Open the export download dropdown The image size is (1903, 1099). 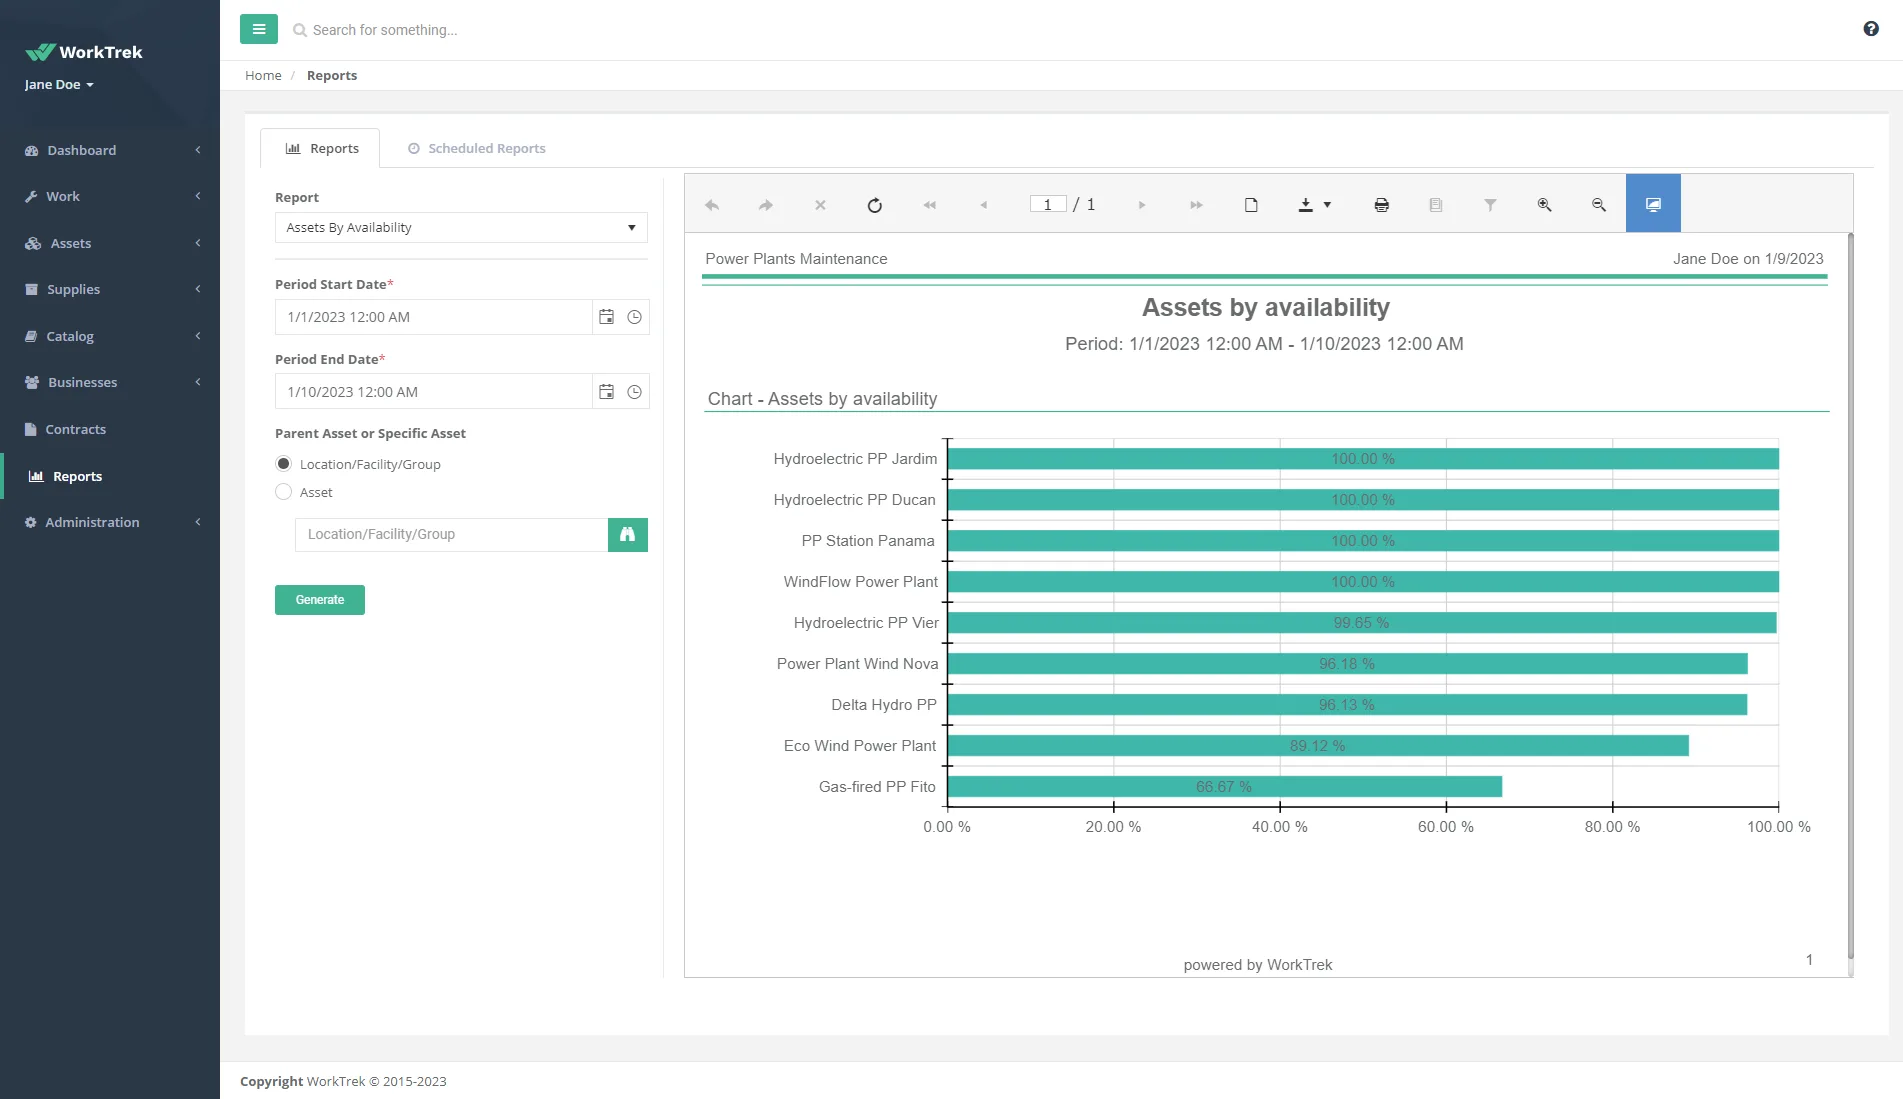point(1315,205)
